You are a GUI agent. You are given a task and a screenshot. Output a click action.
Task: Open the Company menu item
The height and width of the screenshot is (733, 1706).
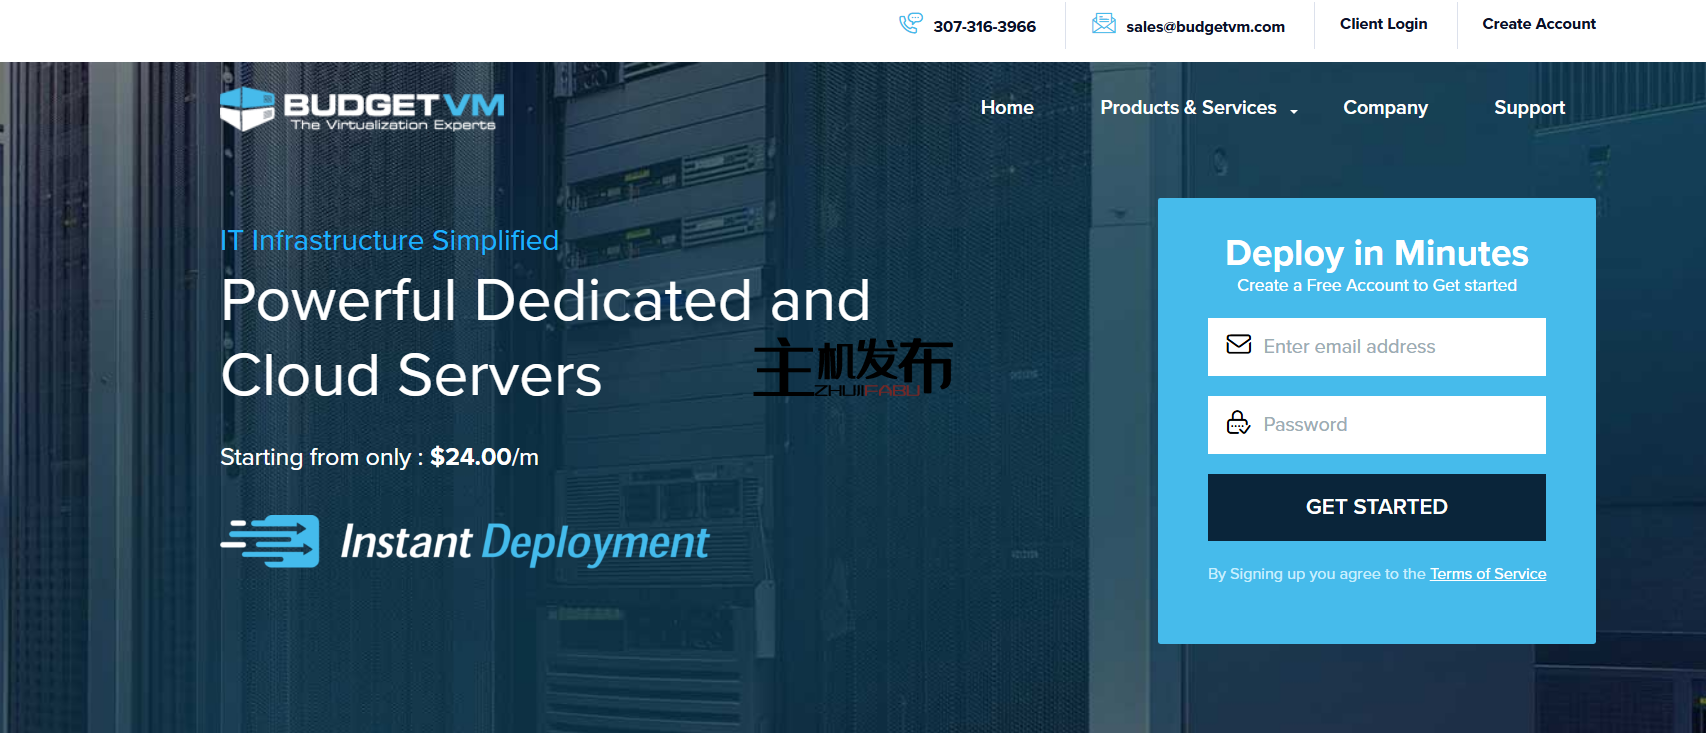(x=1385, y=108)
